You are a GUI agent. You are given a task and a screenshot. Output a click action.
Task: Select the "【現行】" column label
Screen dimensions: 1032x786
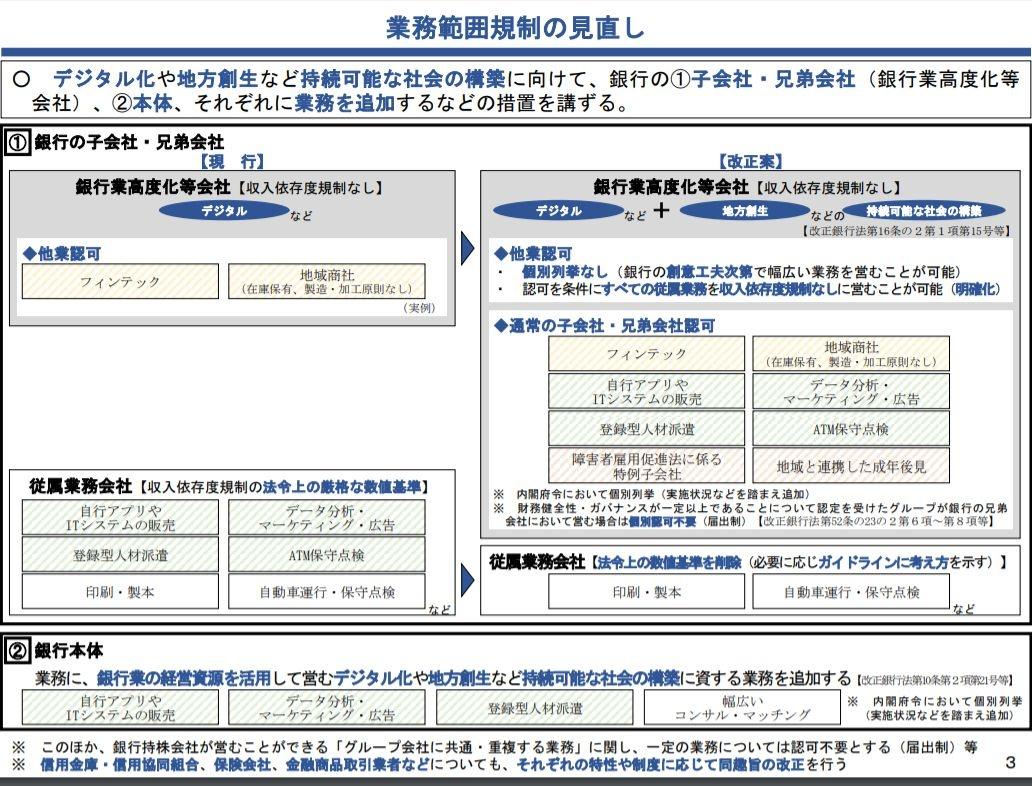[x=232, y=161]
